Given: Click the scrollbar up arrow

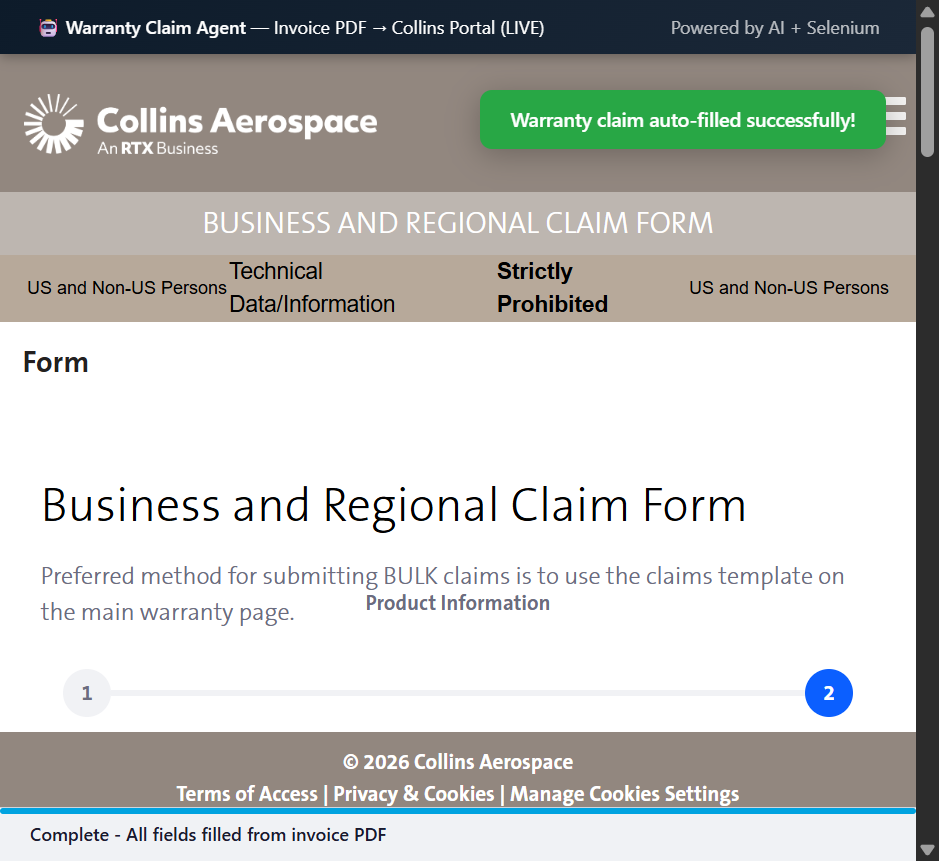Looking at the screenshot, I should click(927, 10).
